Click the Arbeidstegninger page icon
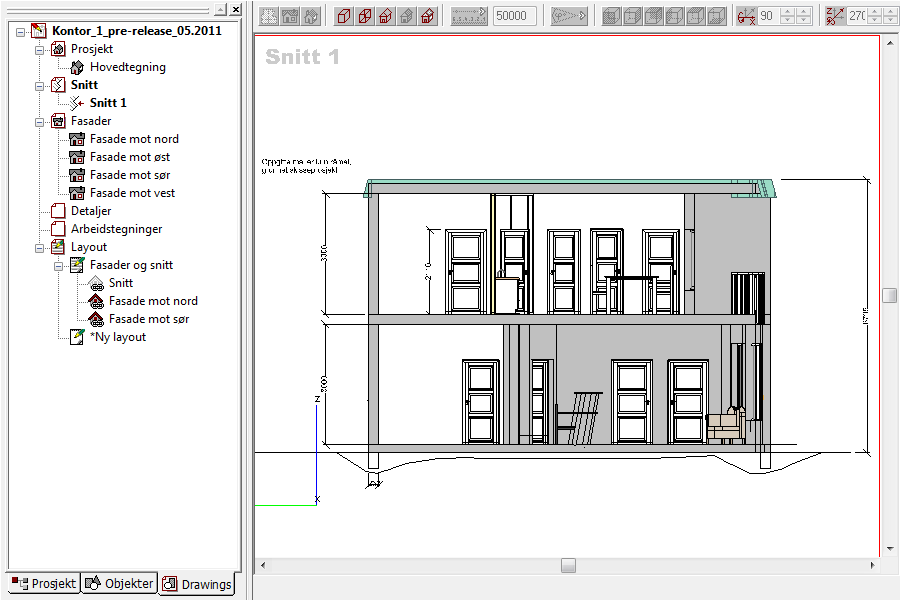Screen dimensions: 900x600 click(58, 229)
